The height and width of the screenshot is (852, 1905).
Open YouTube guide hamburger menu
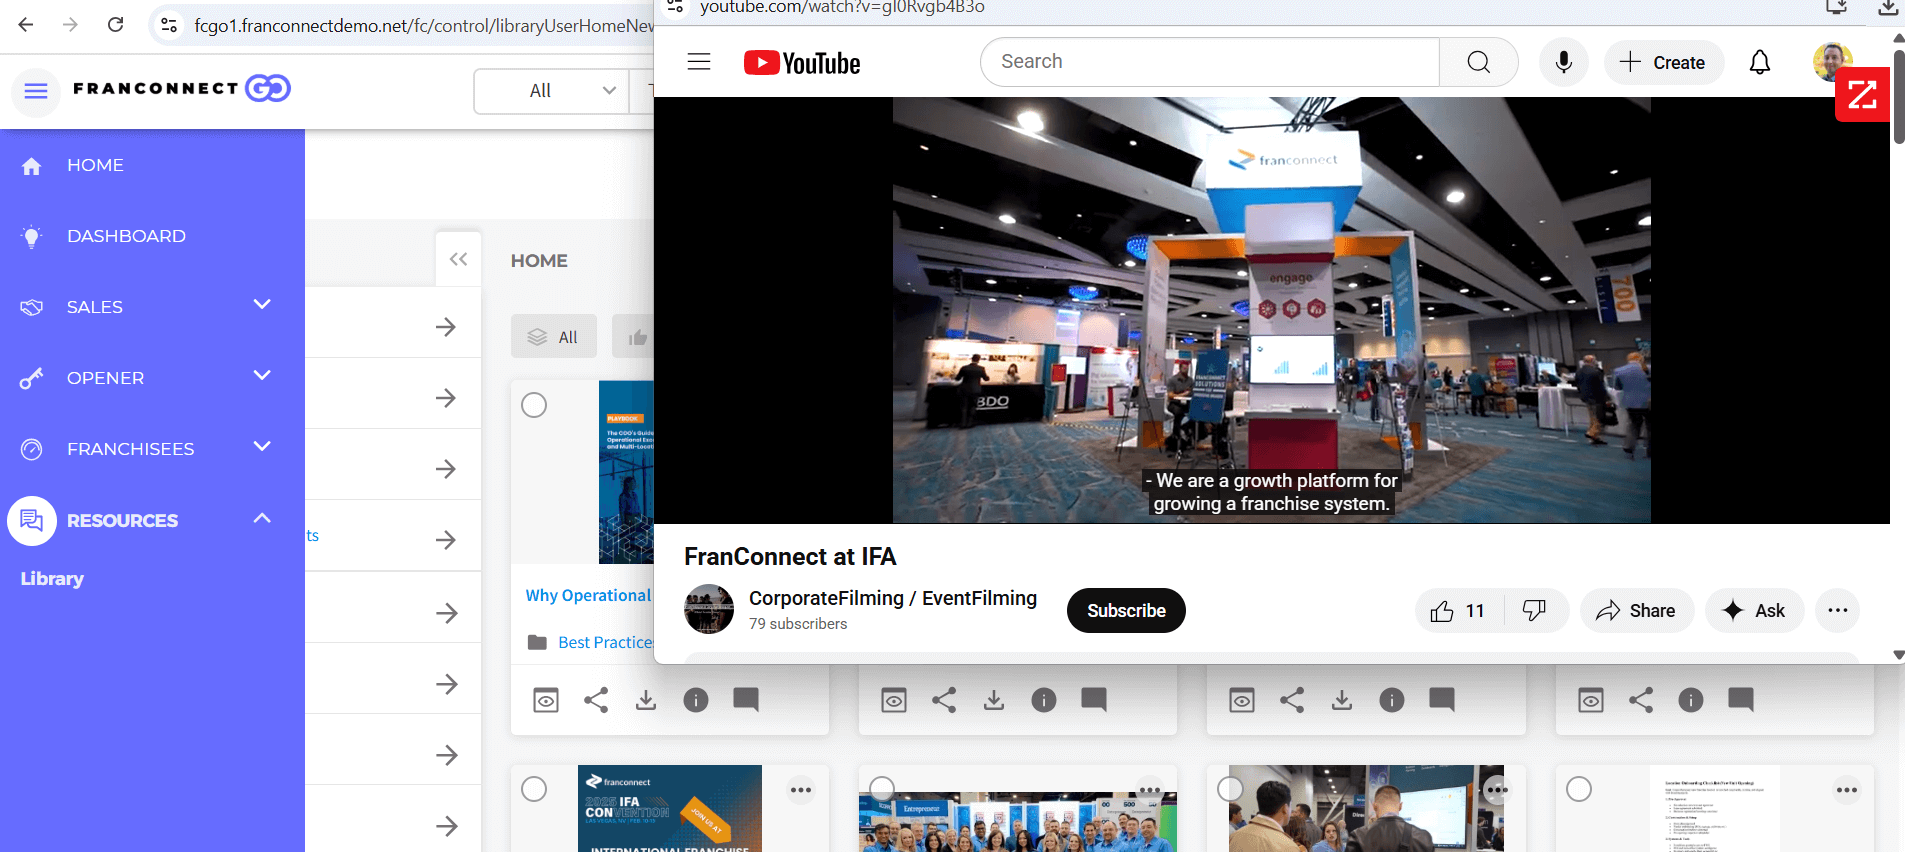pyautogui.click(x=699, y=62)
